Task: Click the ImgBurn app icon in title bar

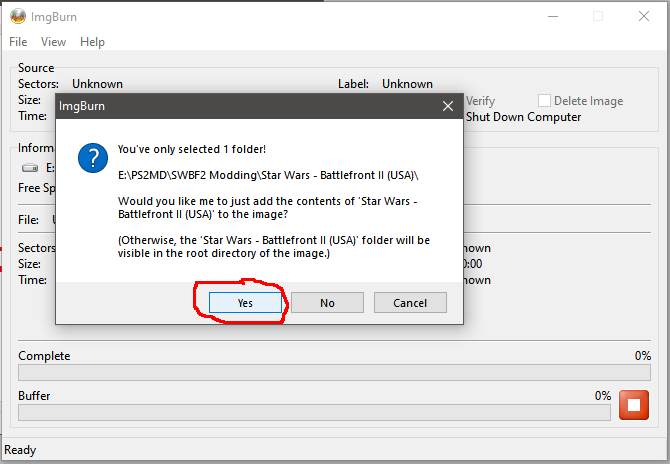Action: pos(18,17)
